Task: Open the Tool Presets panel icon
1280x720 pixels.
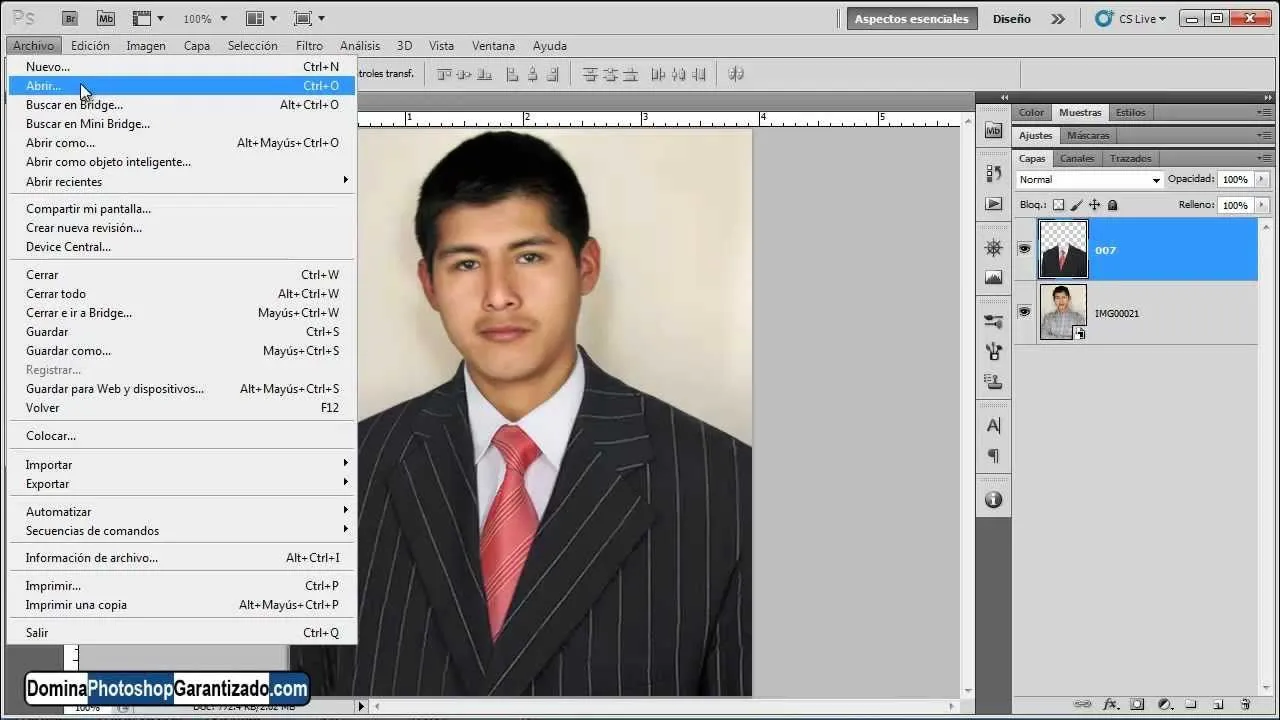Action: pos(993,321)
